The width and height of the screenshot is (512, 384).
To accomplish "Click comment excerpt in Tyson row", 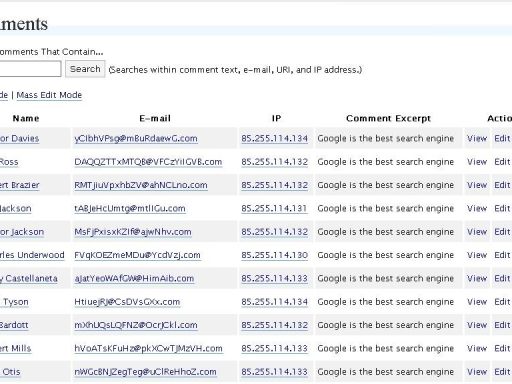I will coord(386,302).
